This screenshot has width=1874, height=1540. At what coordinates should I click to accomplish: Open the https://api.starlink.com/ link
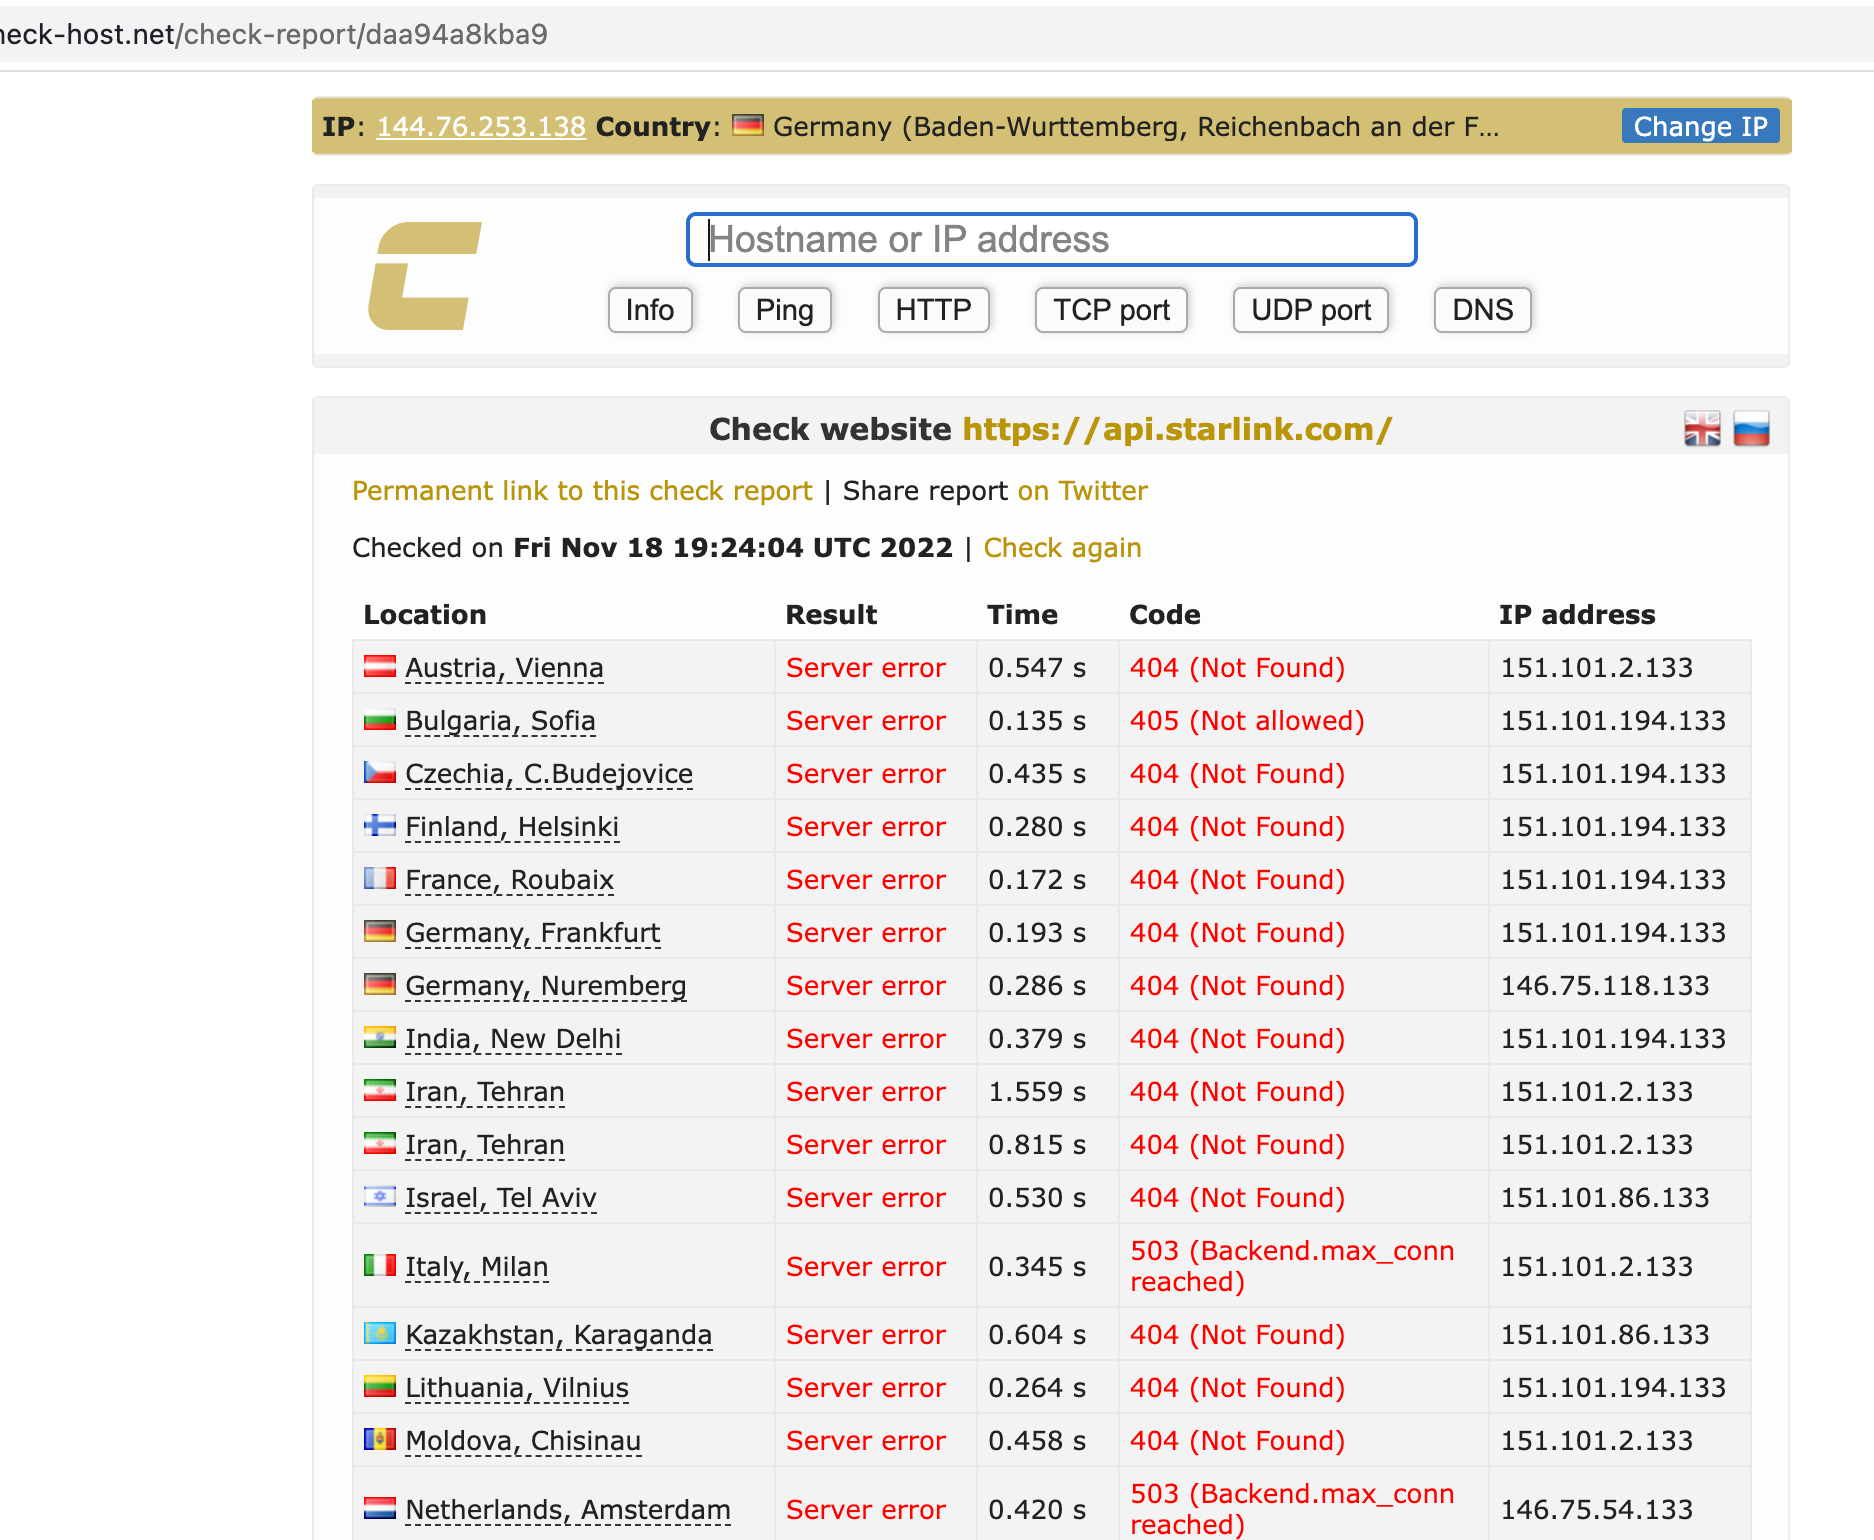click(x=1177, y=429)
